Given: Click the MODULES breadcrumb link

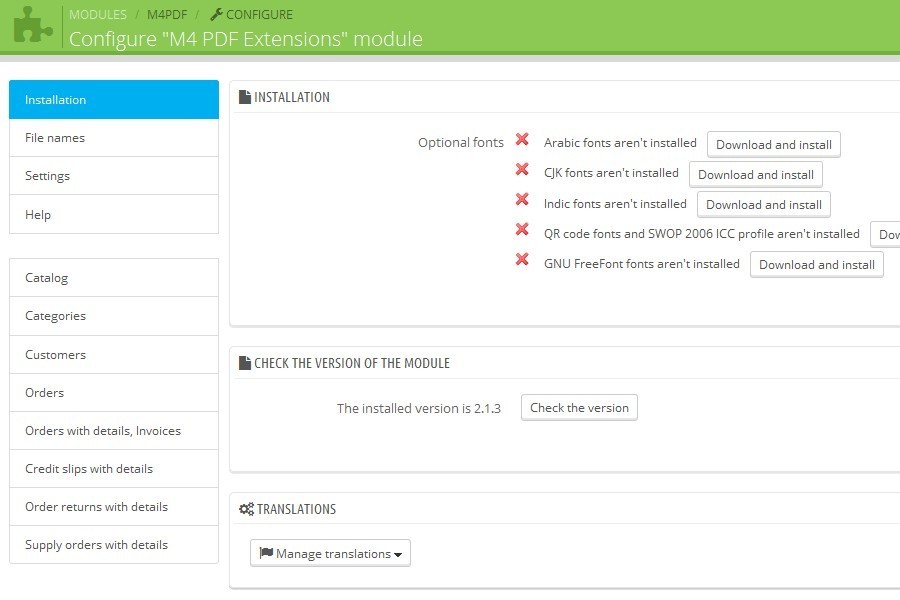Looking at the screenshot, I should [x=98, y=14].
